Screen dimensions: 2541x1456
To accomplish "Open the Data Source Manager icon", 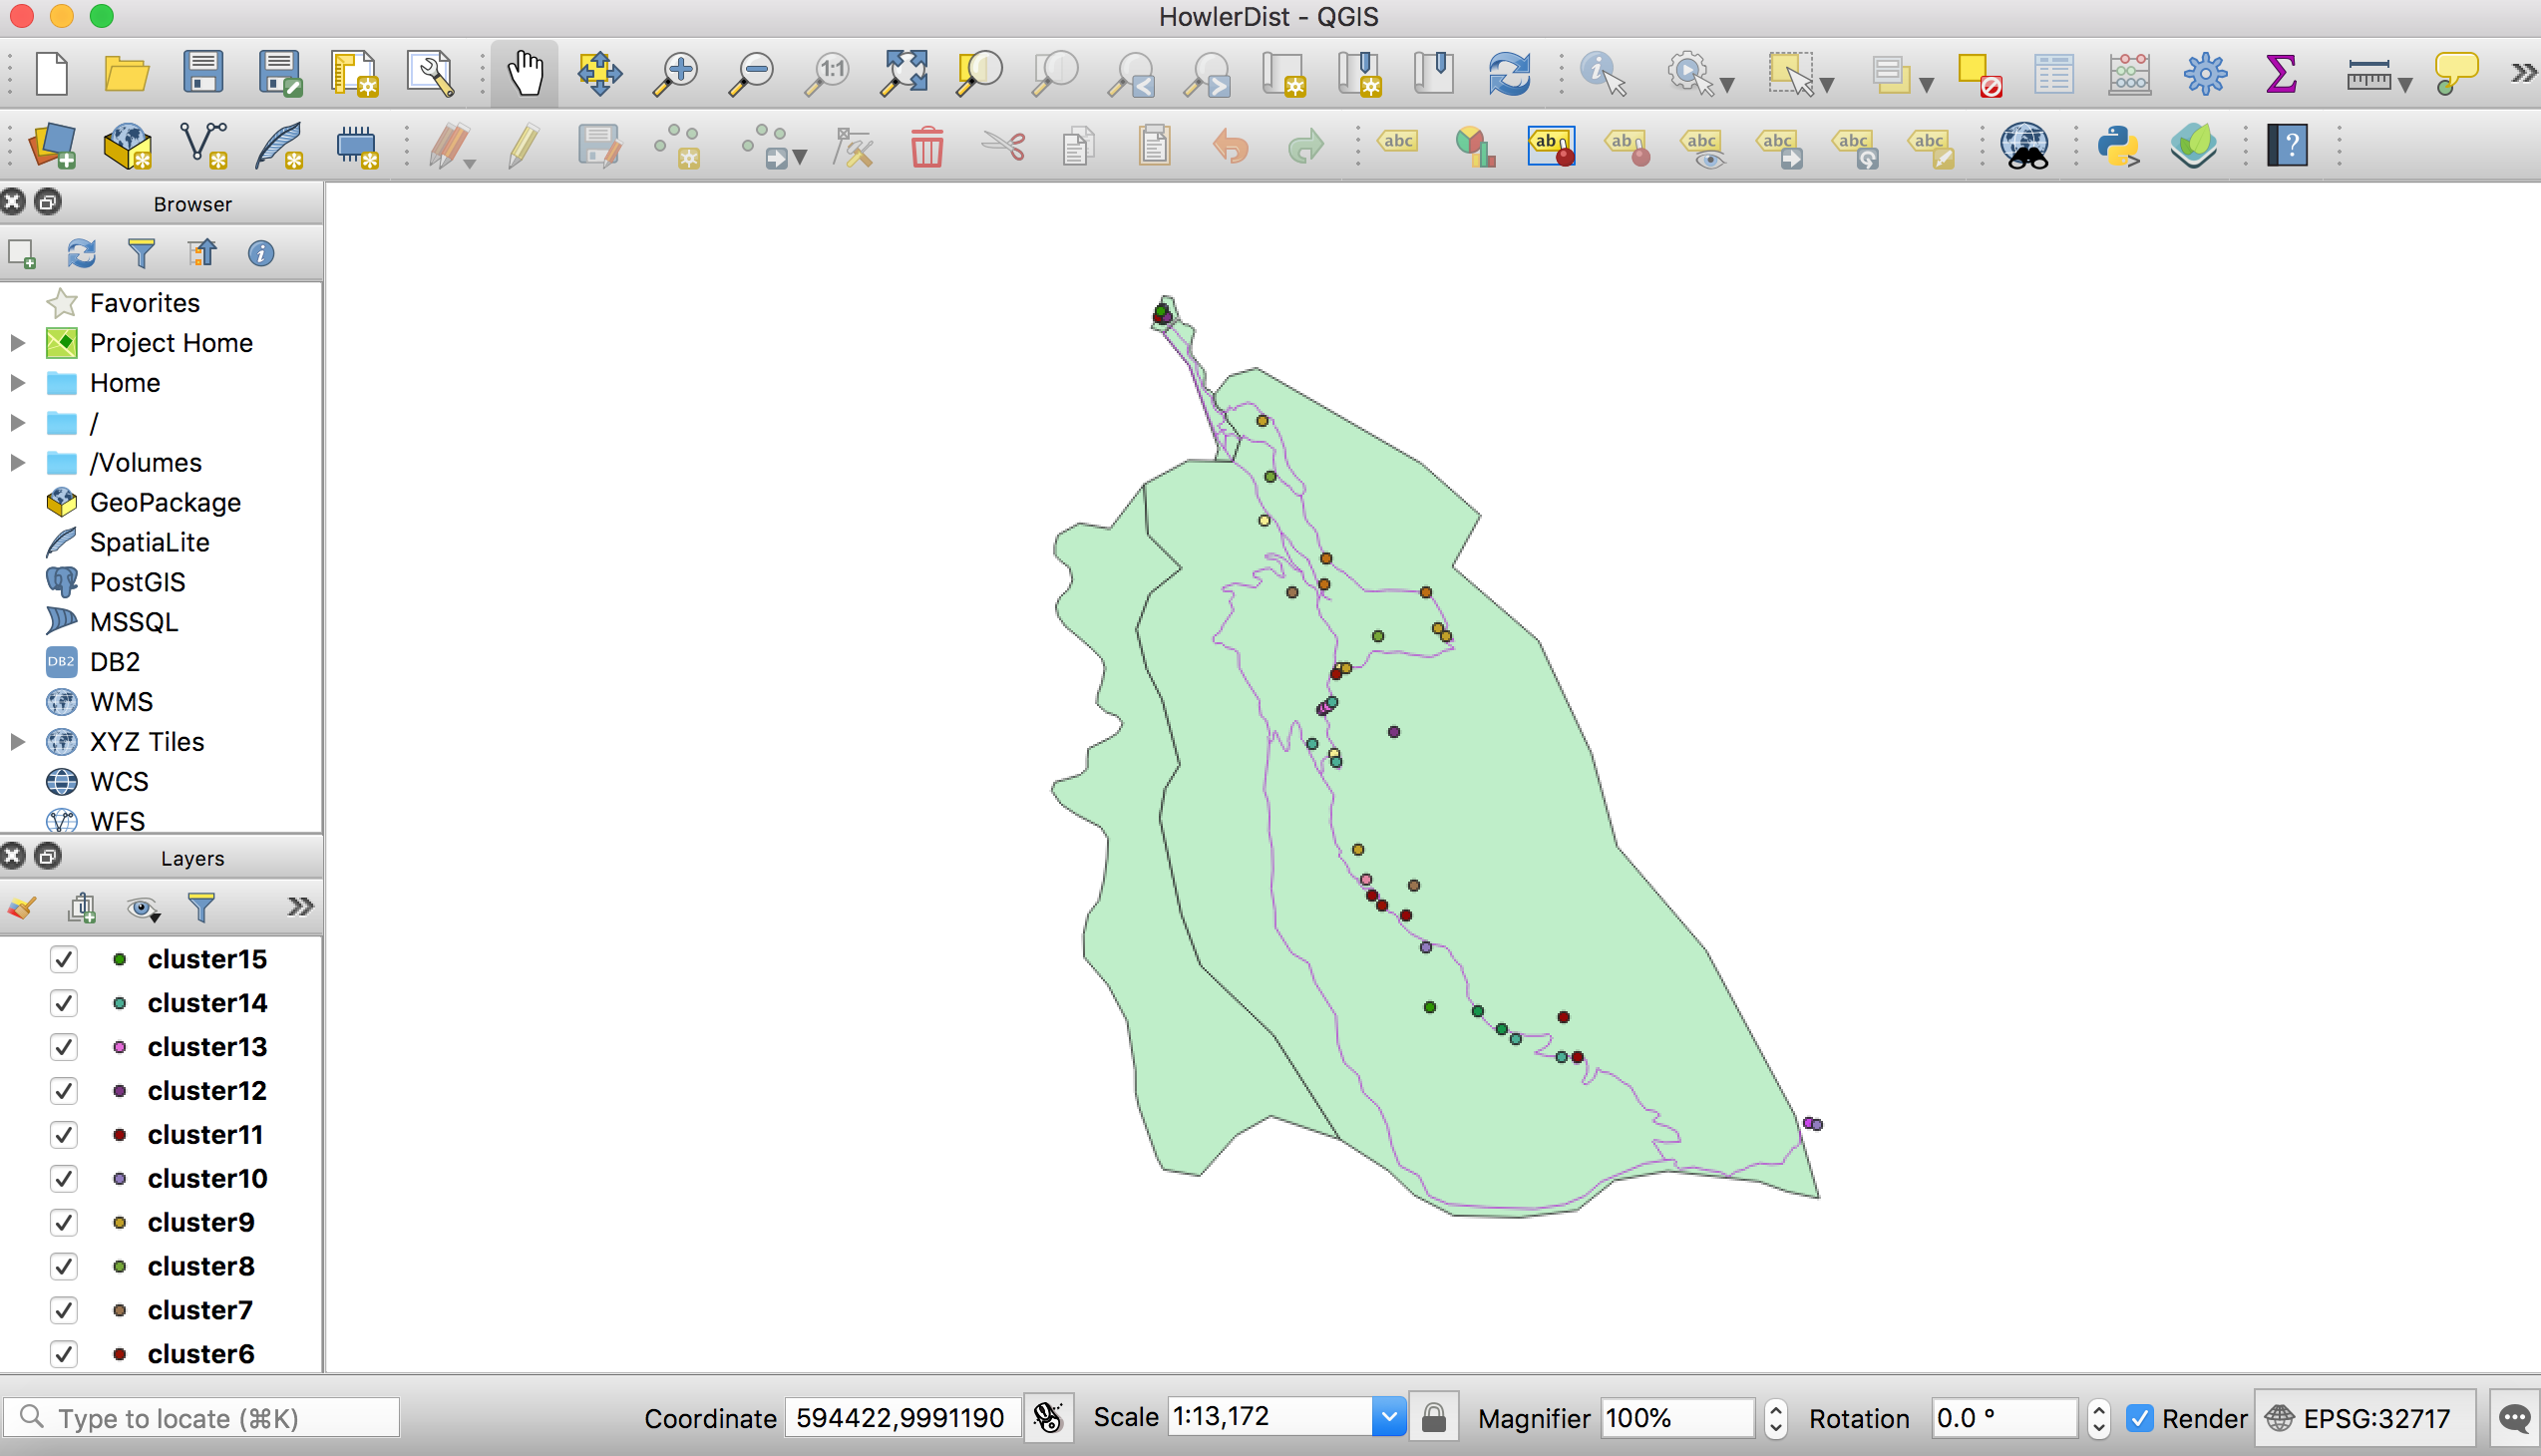I will point(52,146).
